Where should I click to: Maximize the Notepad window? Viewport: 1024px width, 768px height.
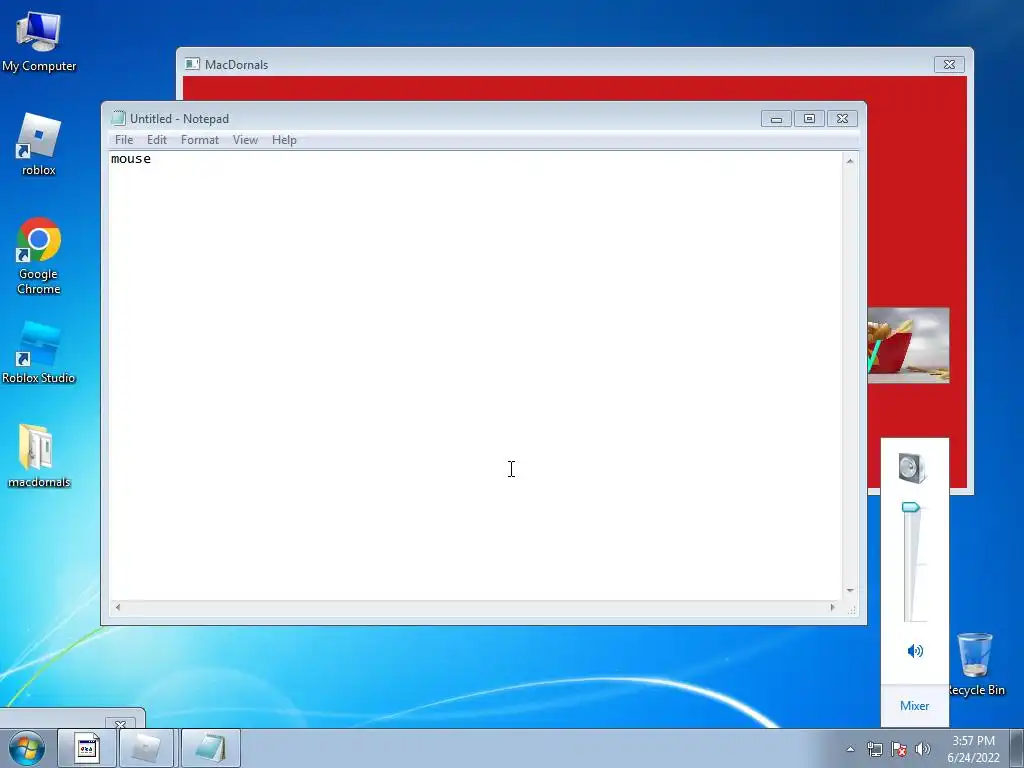pyautogui.click(x=809, y=119)
